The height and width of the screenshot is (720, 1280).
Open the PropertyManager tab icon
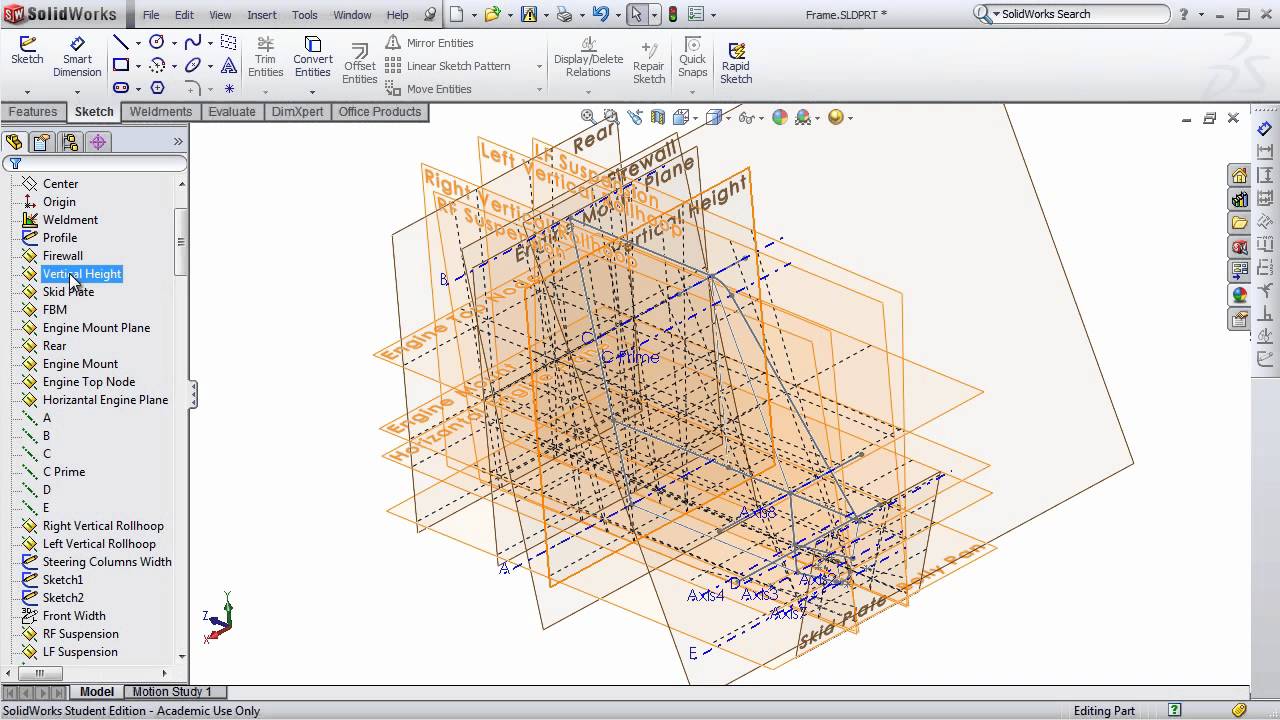41,142
